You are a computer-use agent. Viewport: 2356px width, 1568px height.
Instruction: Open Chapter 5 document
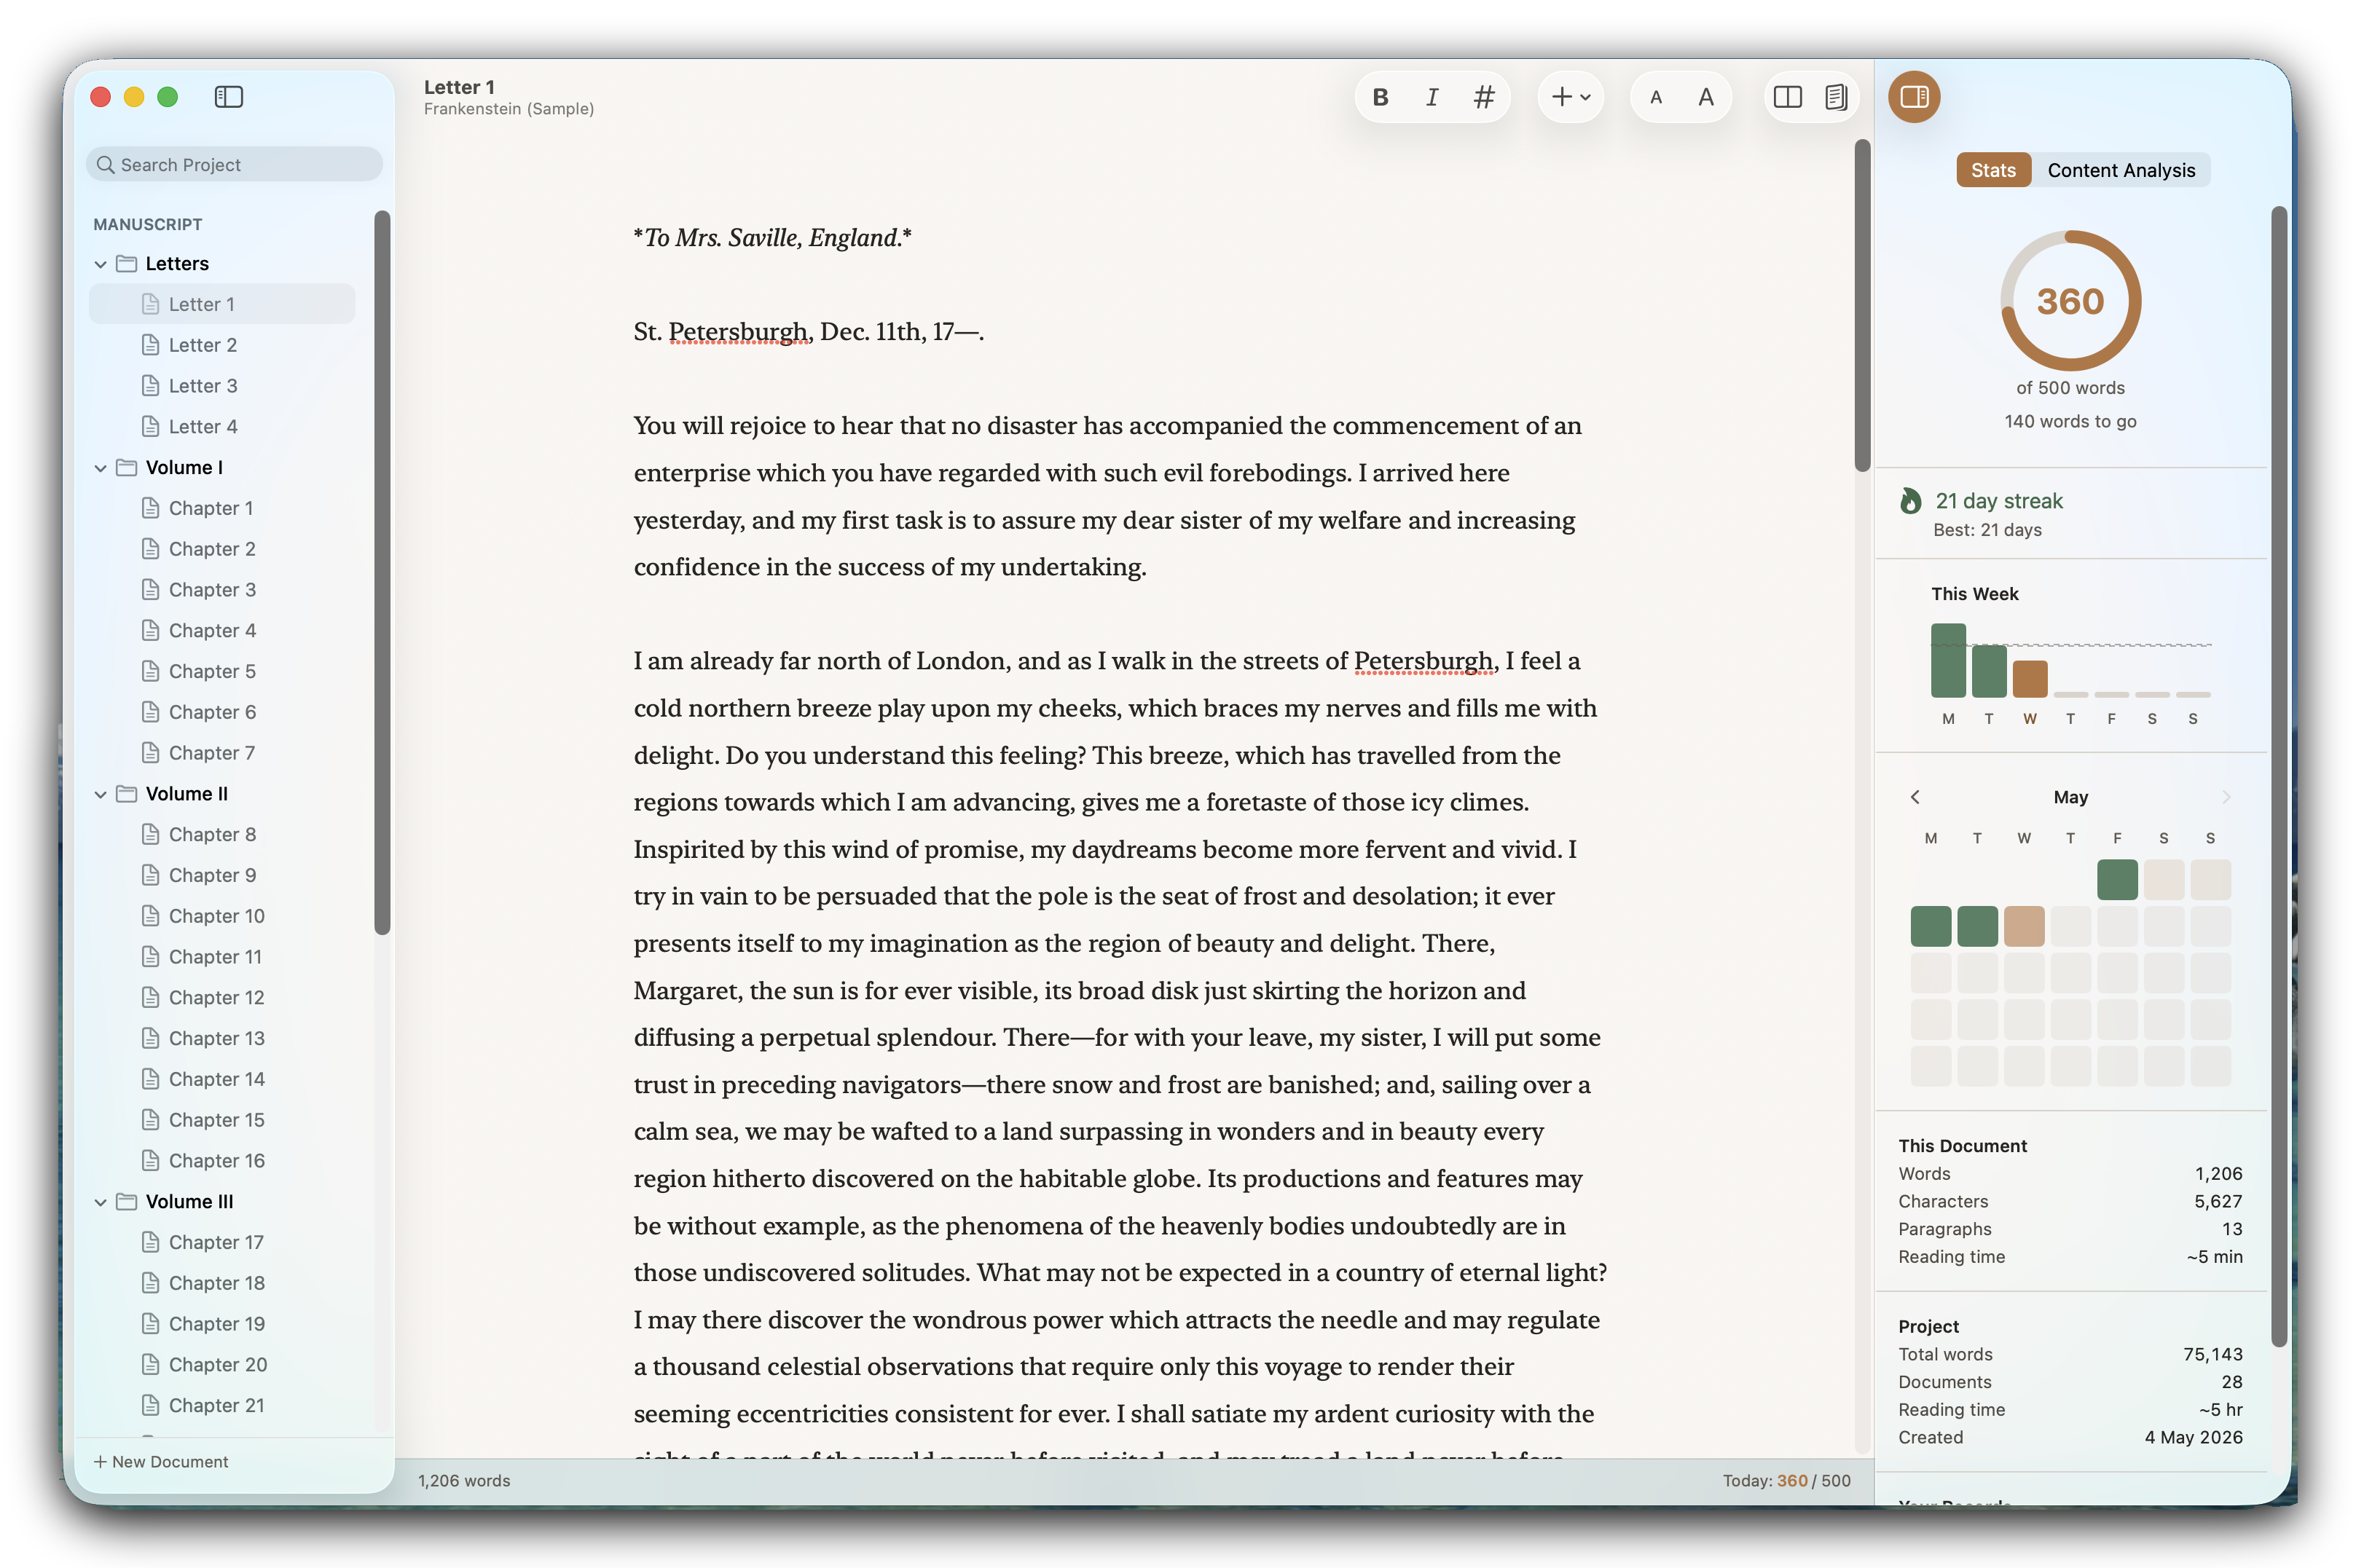[x=222, y=671]
